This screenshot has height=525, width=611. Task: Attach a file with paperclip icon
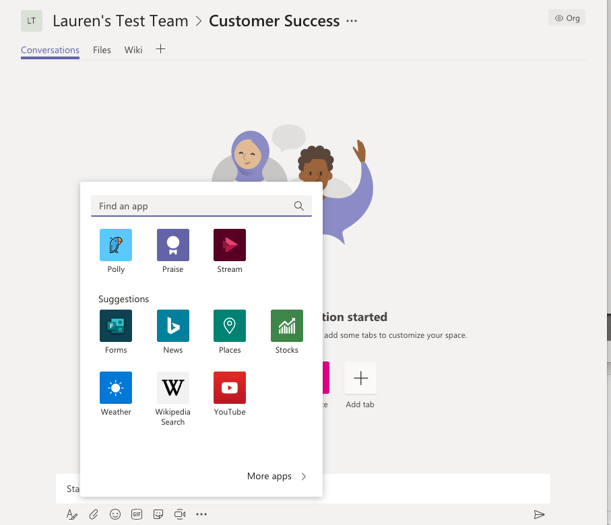click(93, 514)
